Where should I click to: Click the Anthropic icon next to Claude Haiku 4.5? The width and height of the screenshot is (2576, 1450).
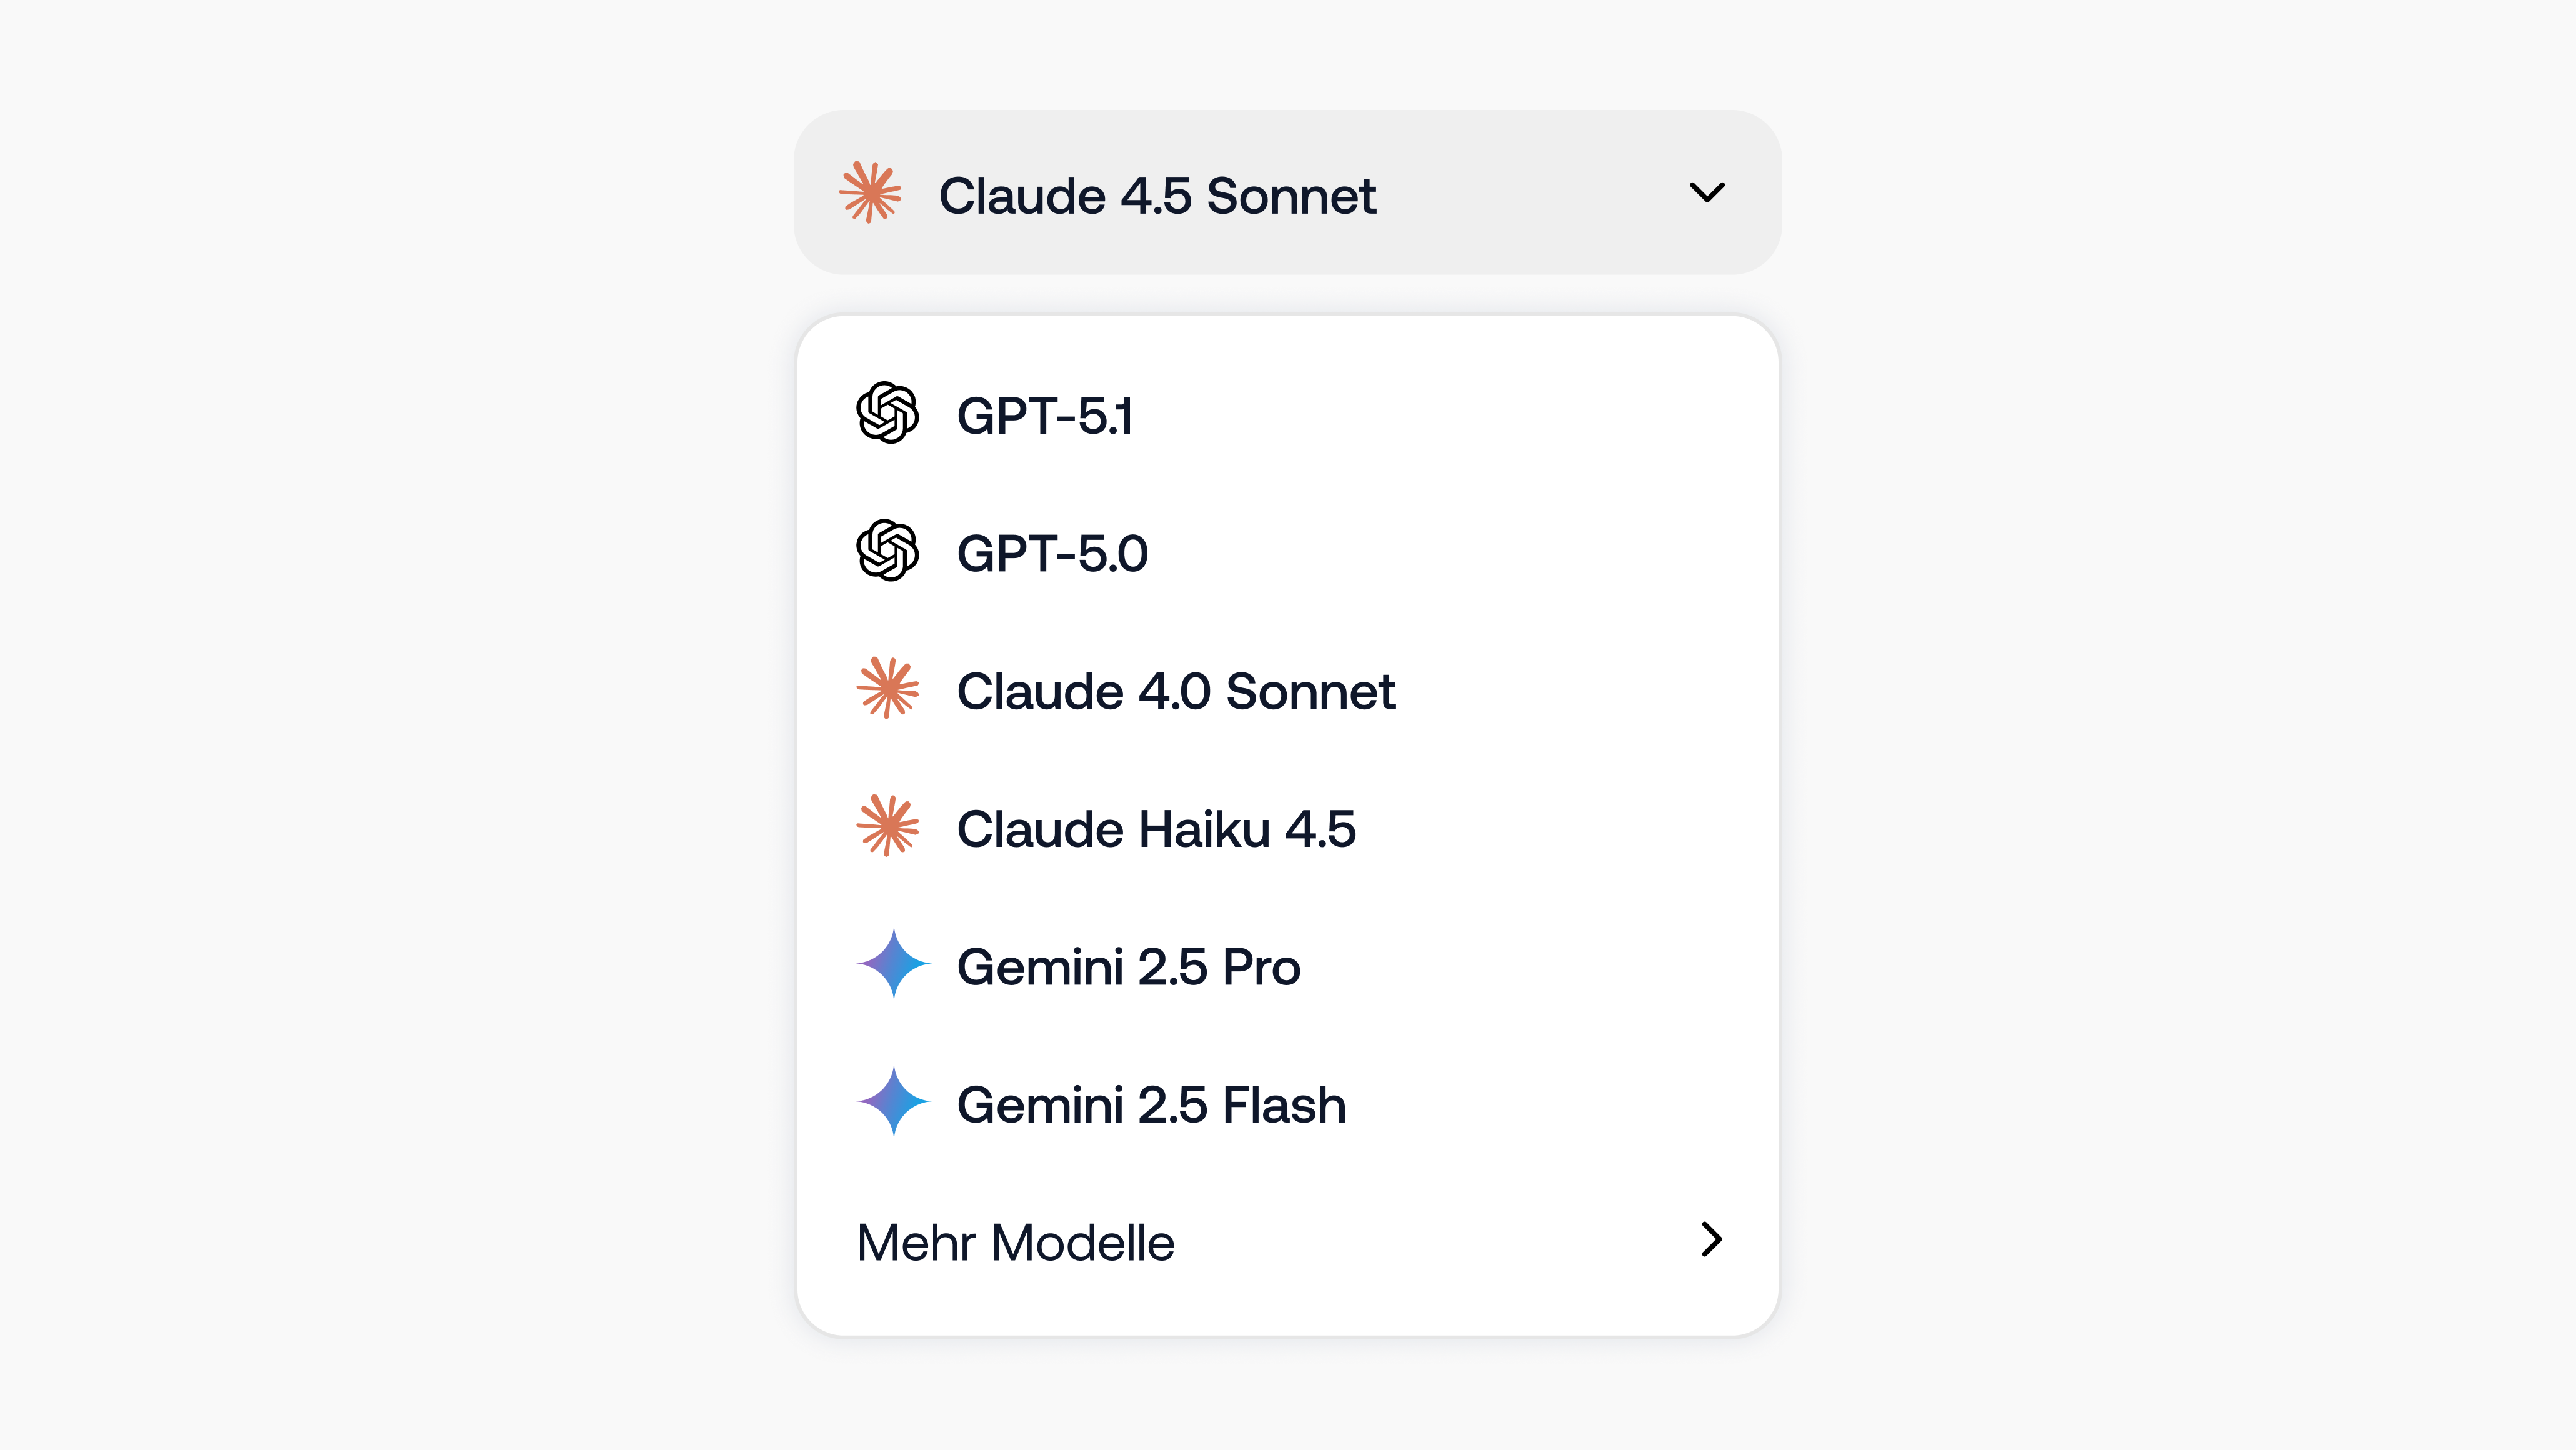[x=890, y=828]
